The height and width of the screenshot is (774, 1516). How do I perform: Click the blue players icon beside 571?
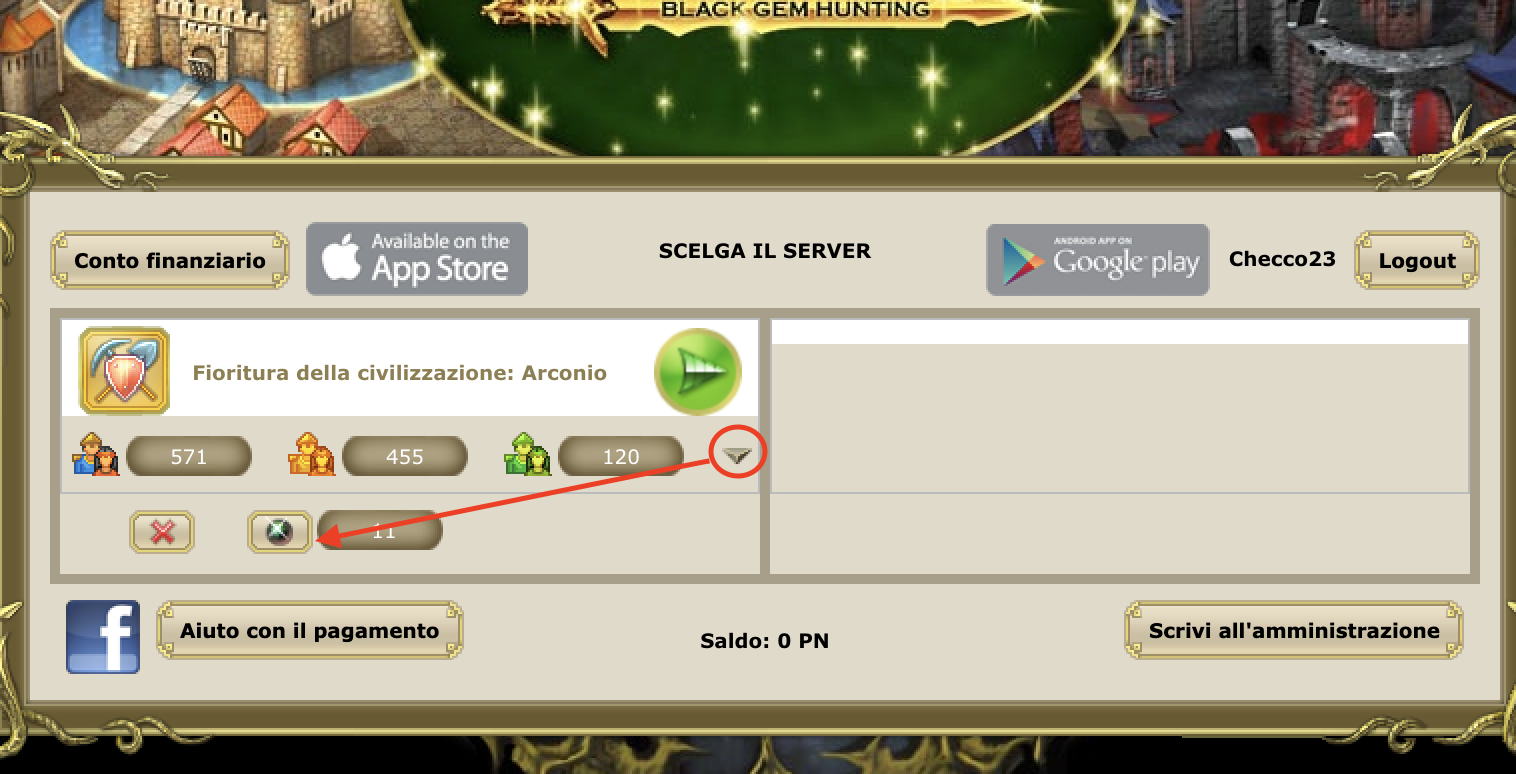[96, 455]
